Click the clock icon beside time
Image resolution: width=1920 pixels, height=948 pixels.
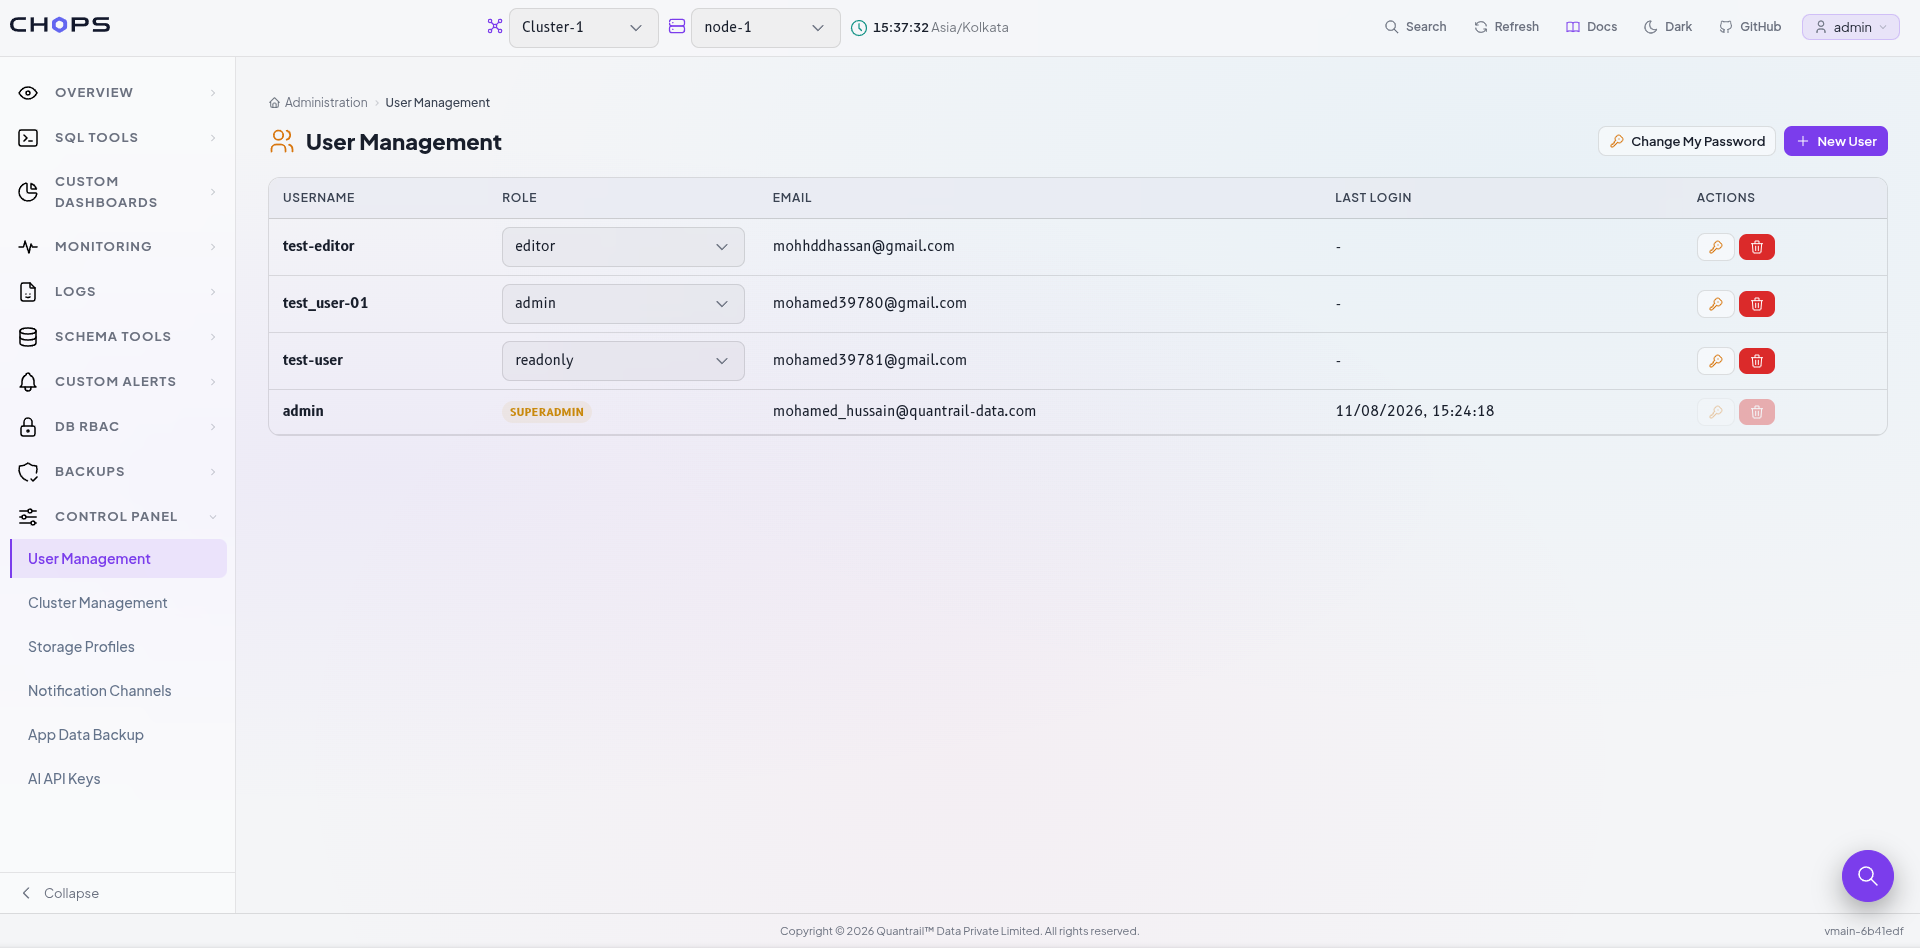pos(859,28)
